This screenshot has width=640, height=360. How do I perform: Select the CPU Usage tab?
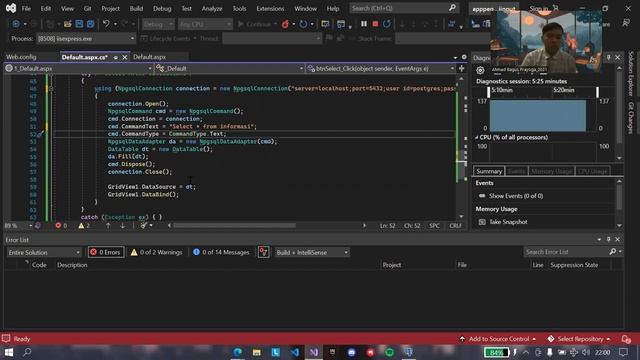pos(592,171)
